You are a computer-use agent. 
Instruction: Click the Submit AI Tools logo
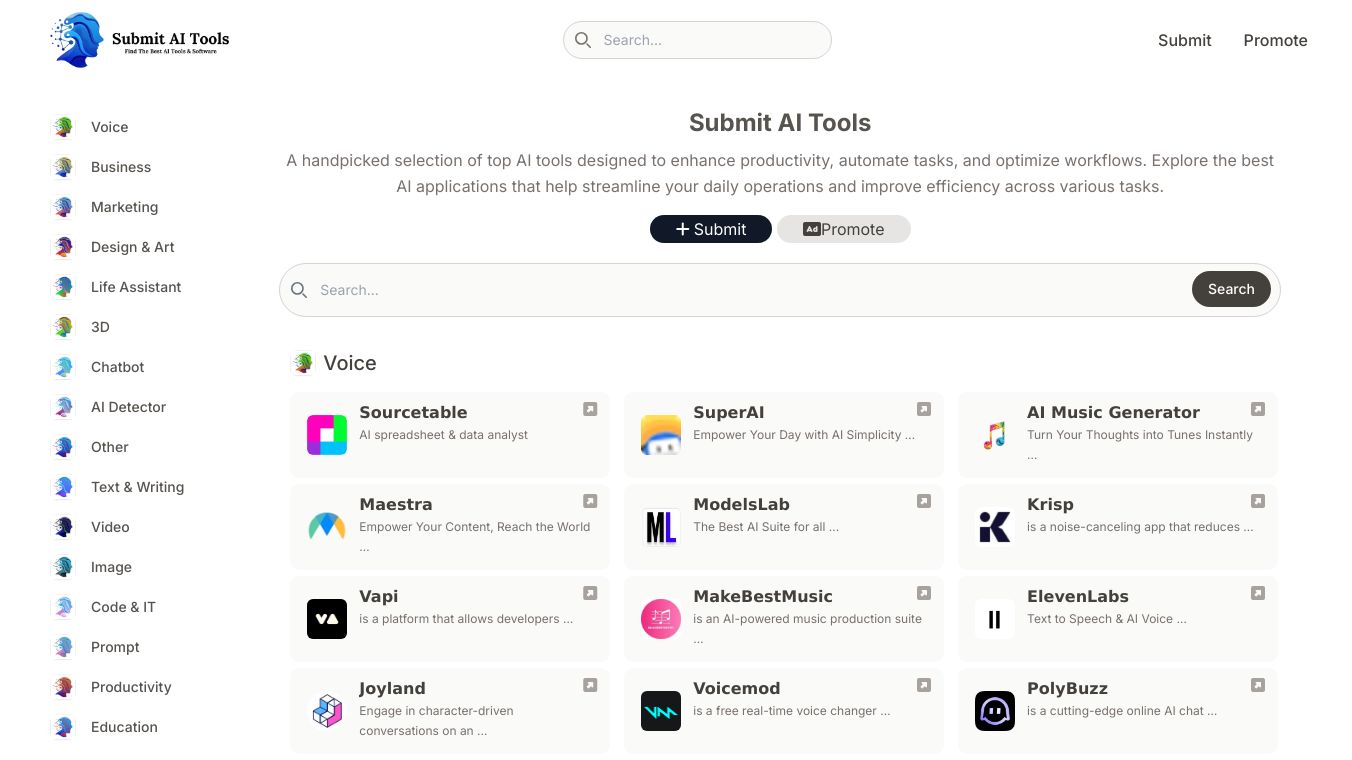tap(140, 40)
